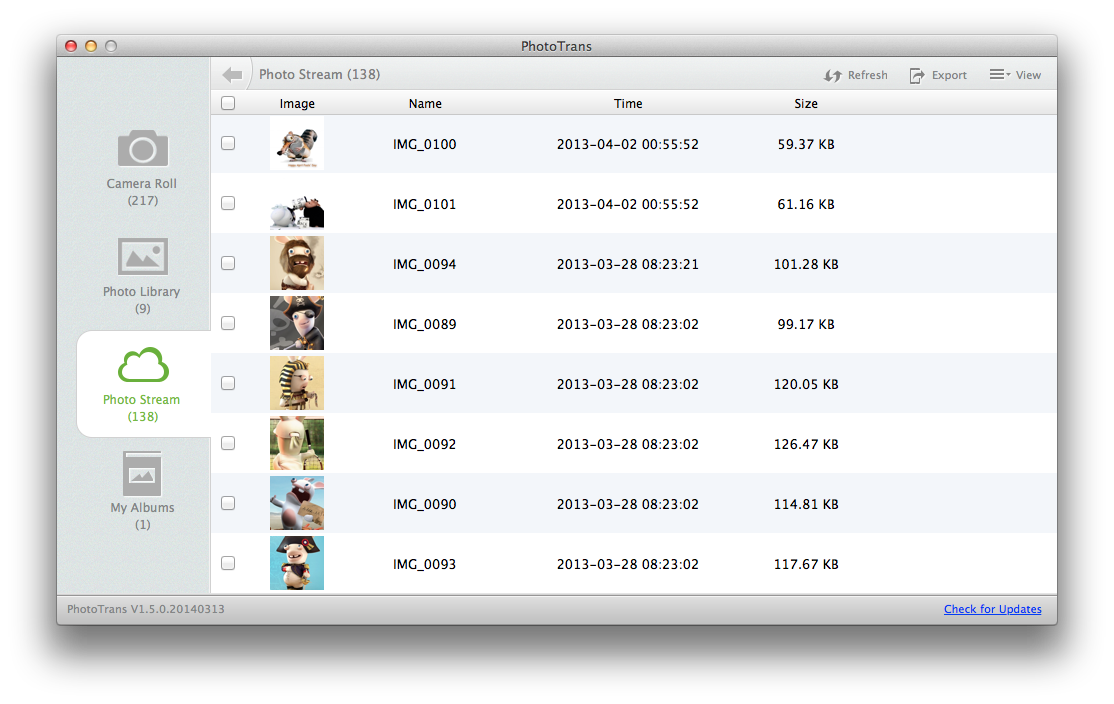This screenshot has height=704, width=1114.
Task: Select the IMG_0089 pirate thumbnail
Action: point(297,323)
